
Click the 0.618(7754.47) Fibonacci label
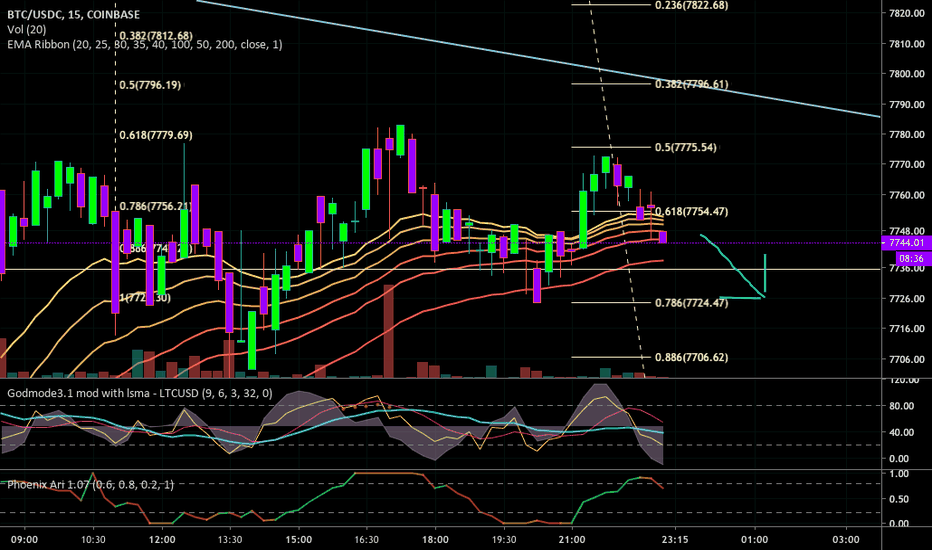(x=691, y=212)
